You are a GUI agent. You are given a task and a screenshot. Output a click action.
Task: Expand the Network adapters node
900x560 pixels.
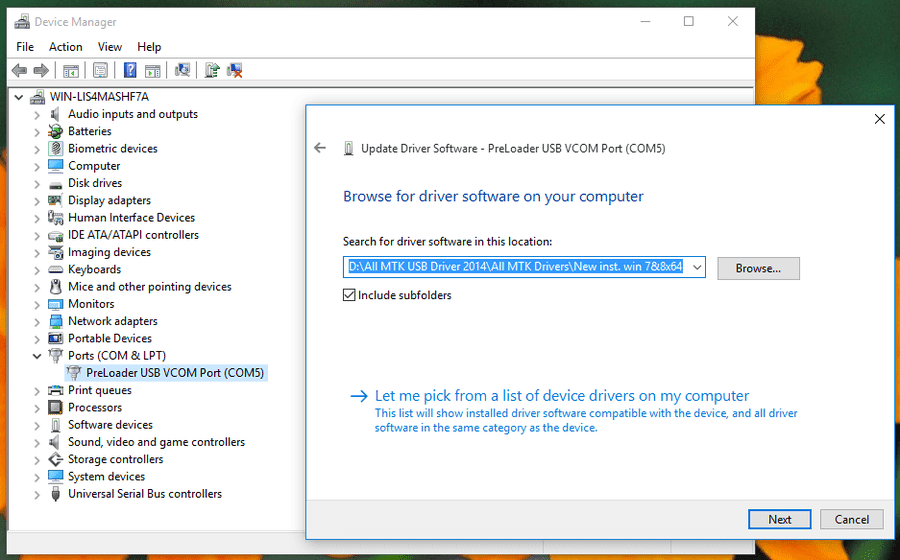tap(37, 321)
